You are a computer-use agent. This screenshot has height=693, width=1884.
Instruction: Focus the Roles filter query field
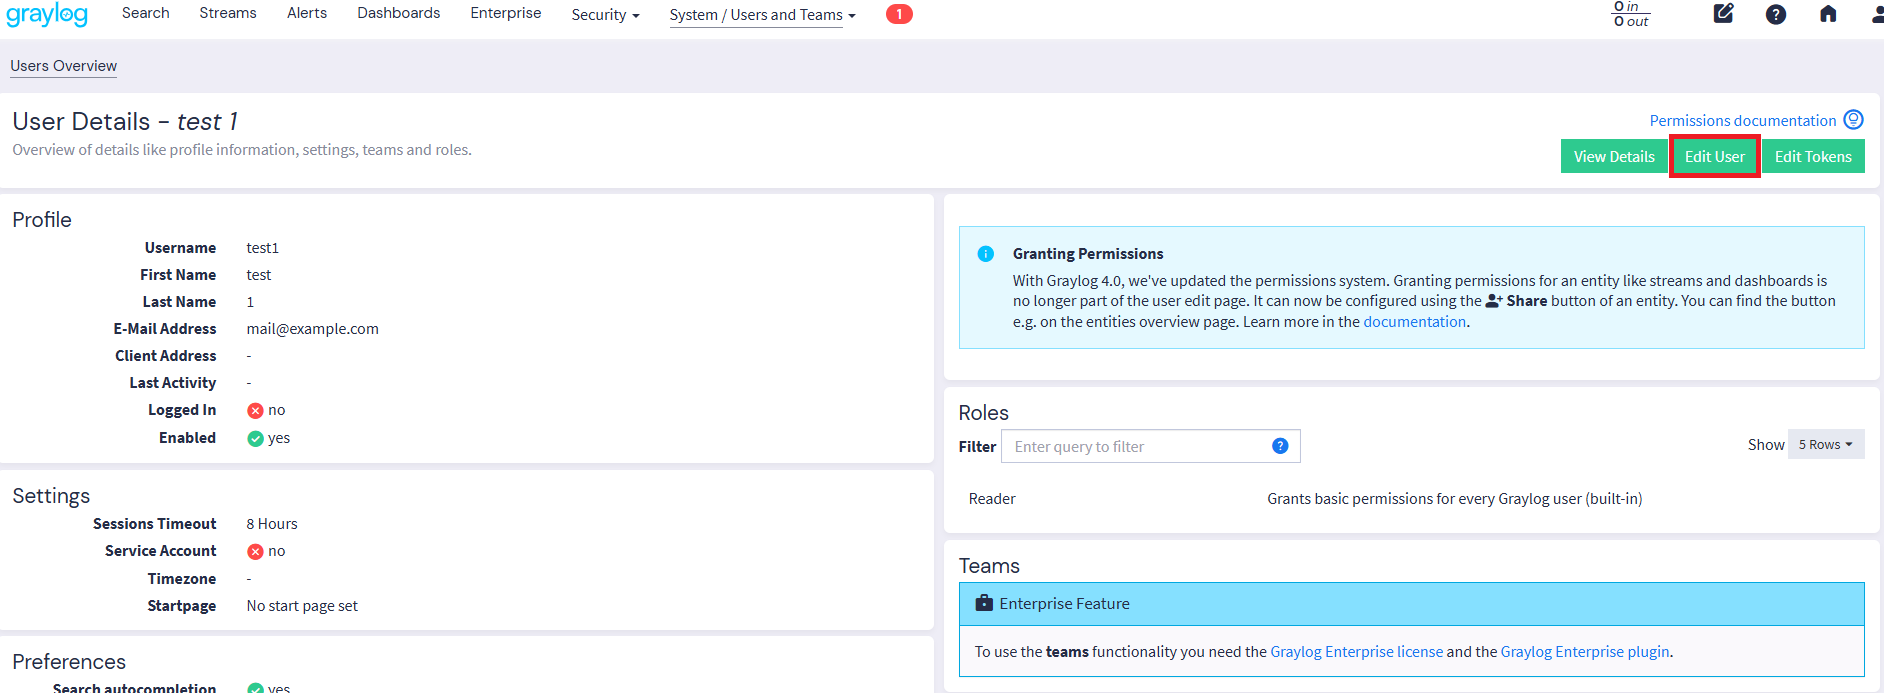tap(1135, 447)
